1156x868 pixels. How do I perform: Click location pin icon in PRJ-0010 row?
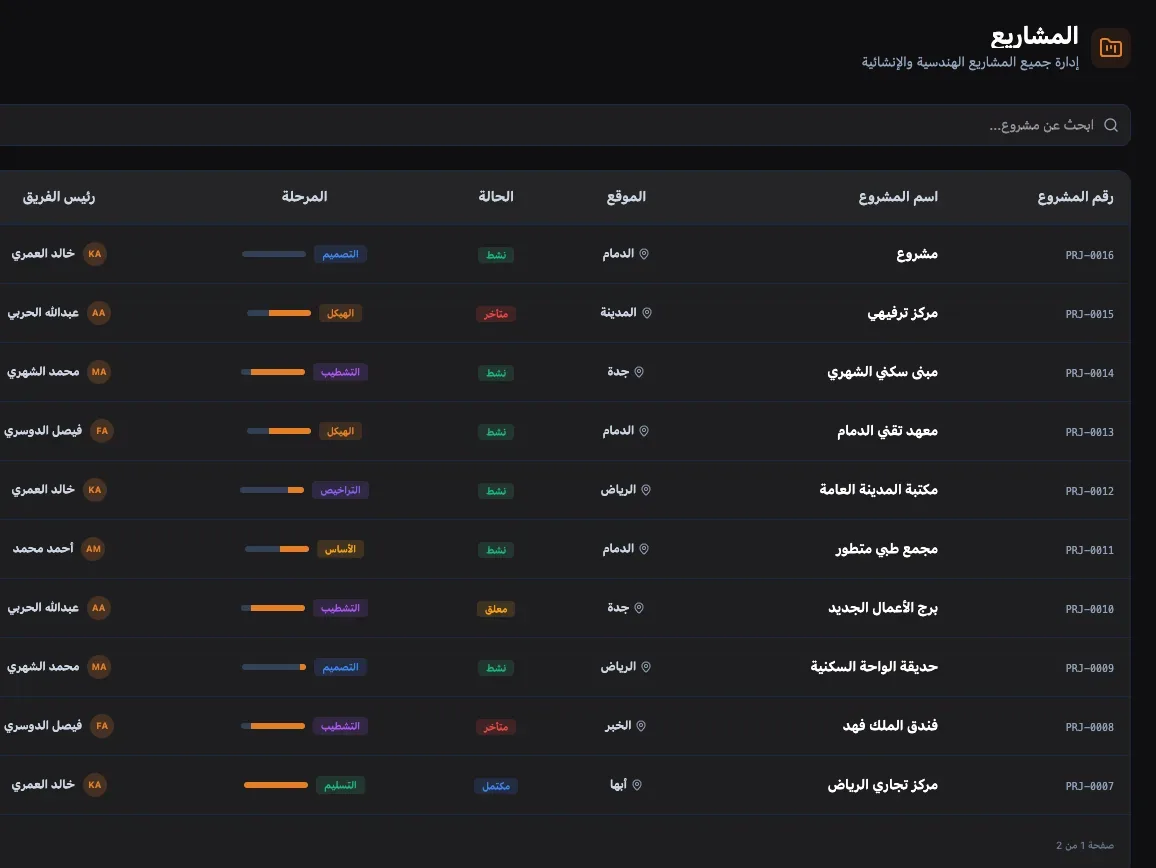point(639,608)
